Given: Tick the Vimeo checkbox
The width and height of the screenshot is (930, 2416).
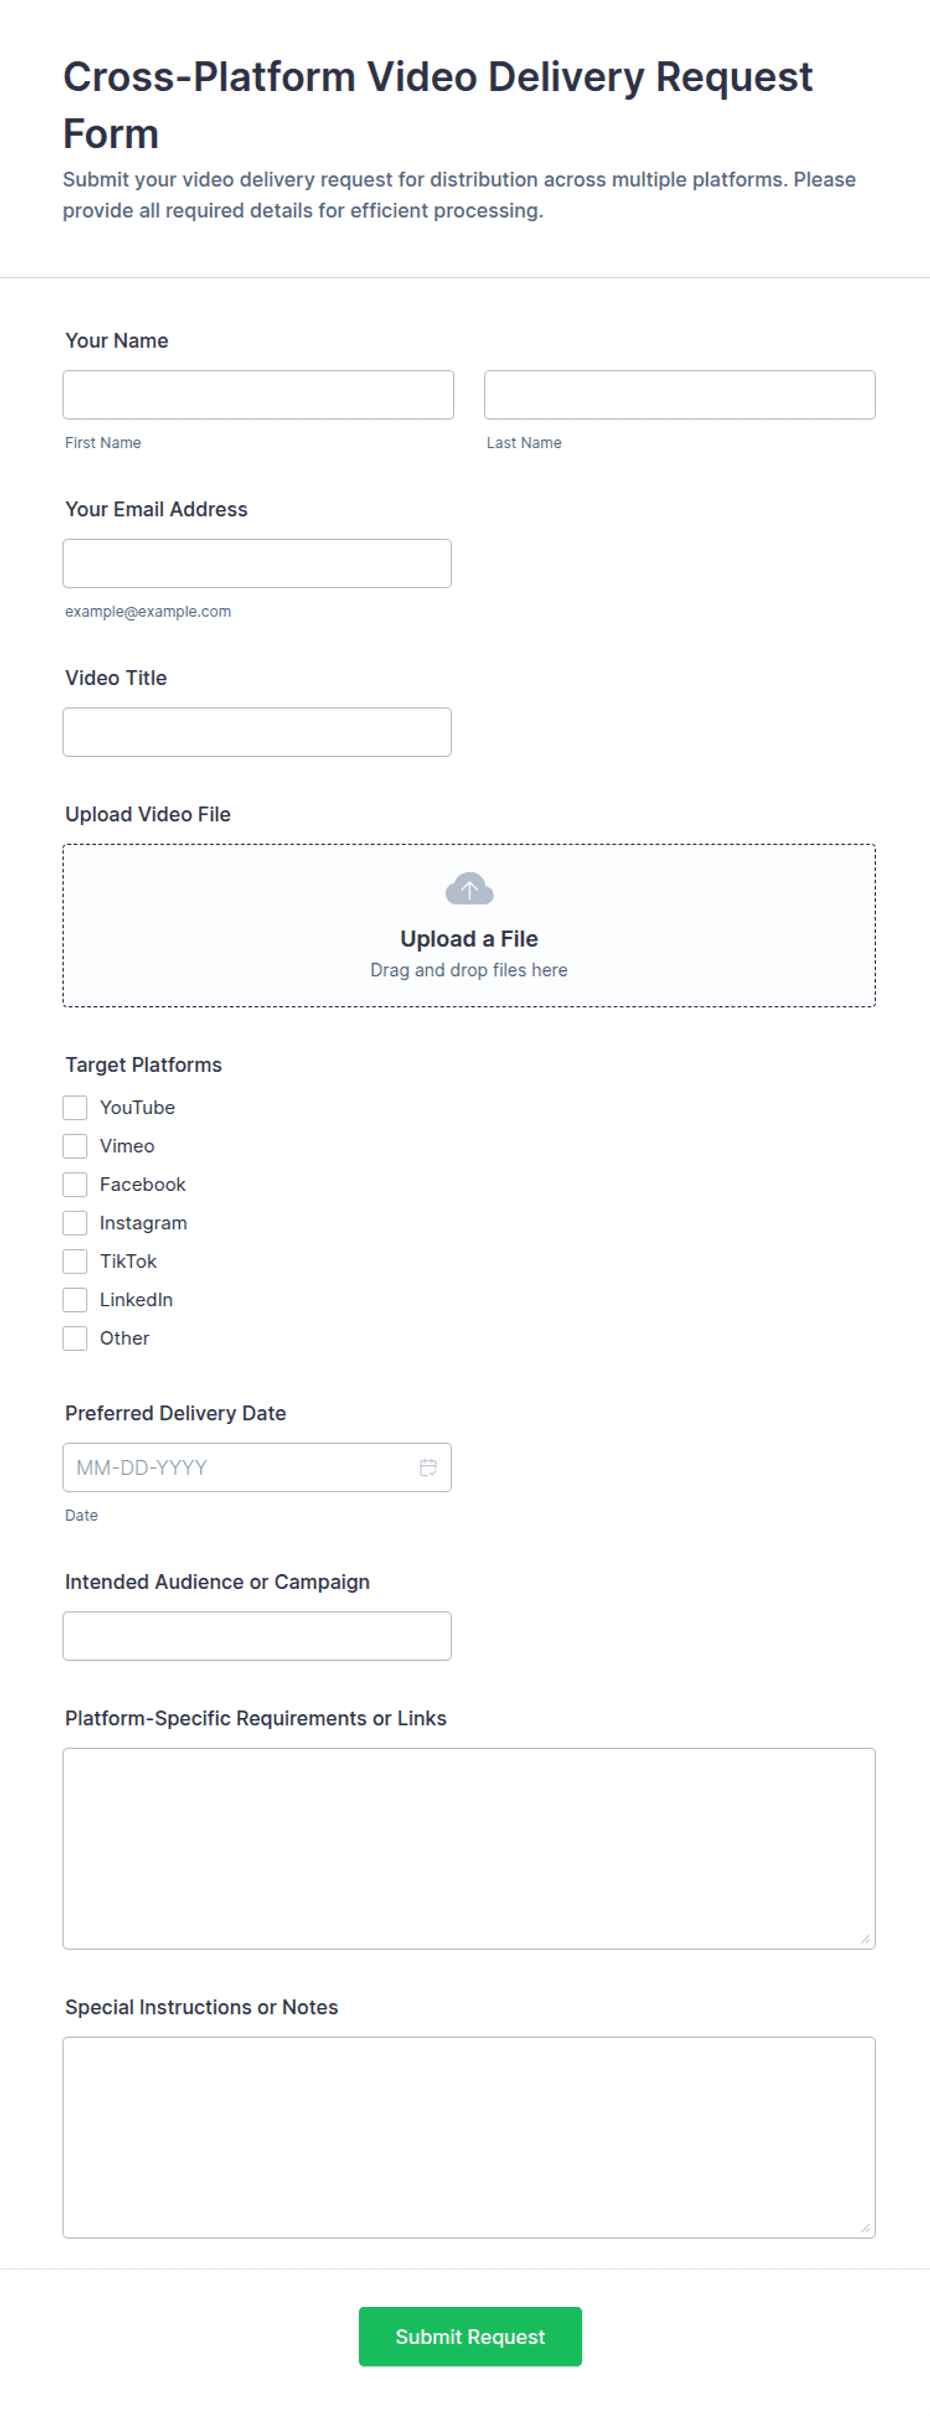Looking at the screenshot, I should point(75,1146).
